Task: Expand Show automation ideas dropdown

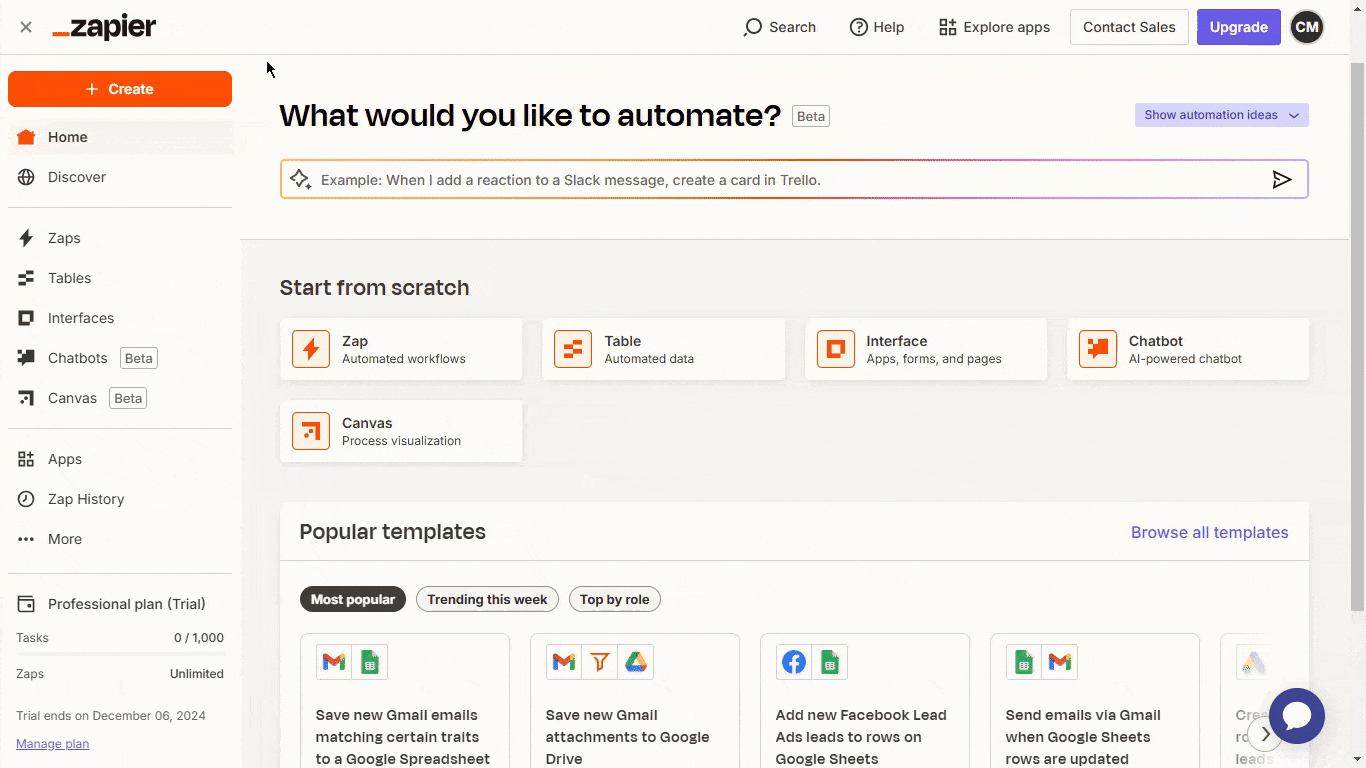Action: [1221, 115]
